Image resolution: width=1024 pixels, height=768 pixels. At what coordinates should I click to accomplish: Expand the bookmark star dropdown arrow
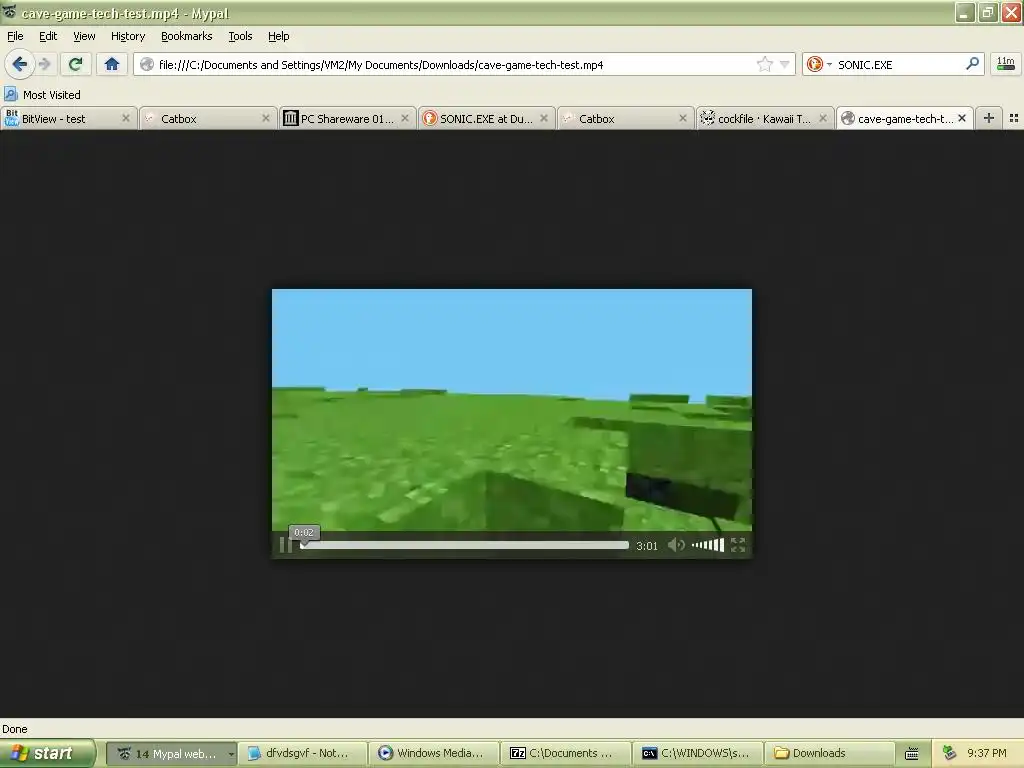784,64
